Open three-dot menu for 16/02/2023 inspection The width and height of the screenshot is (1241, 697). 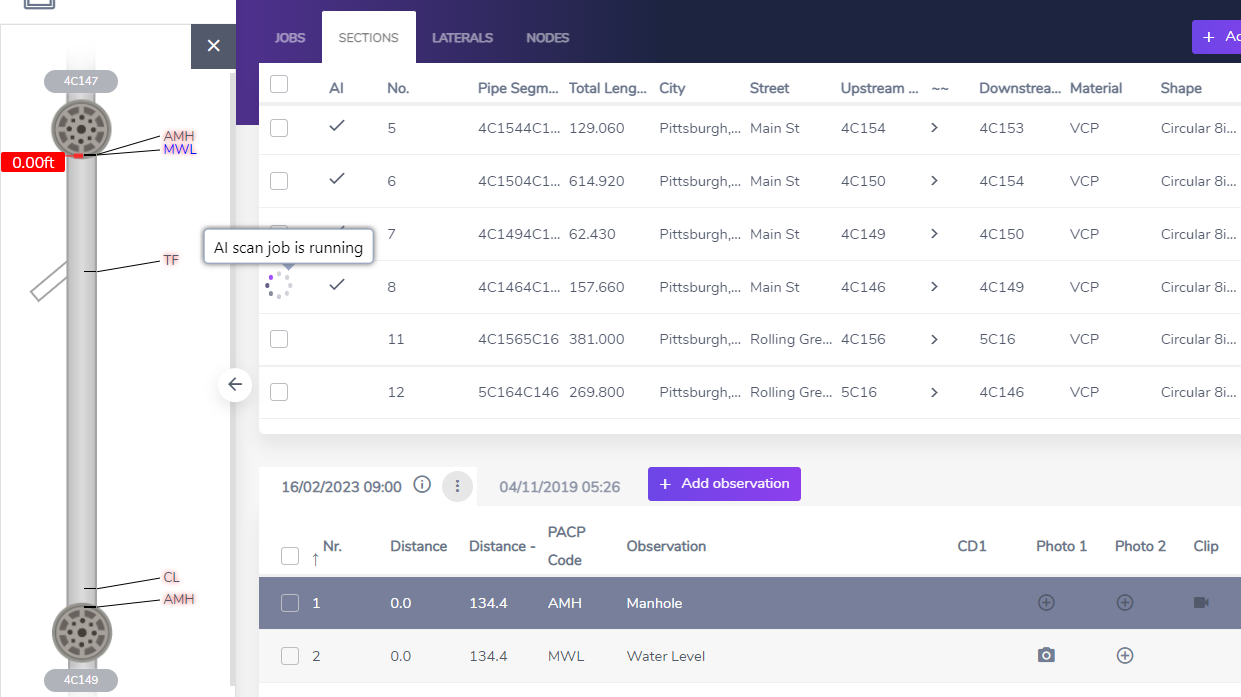tap(457, 486)
